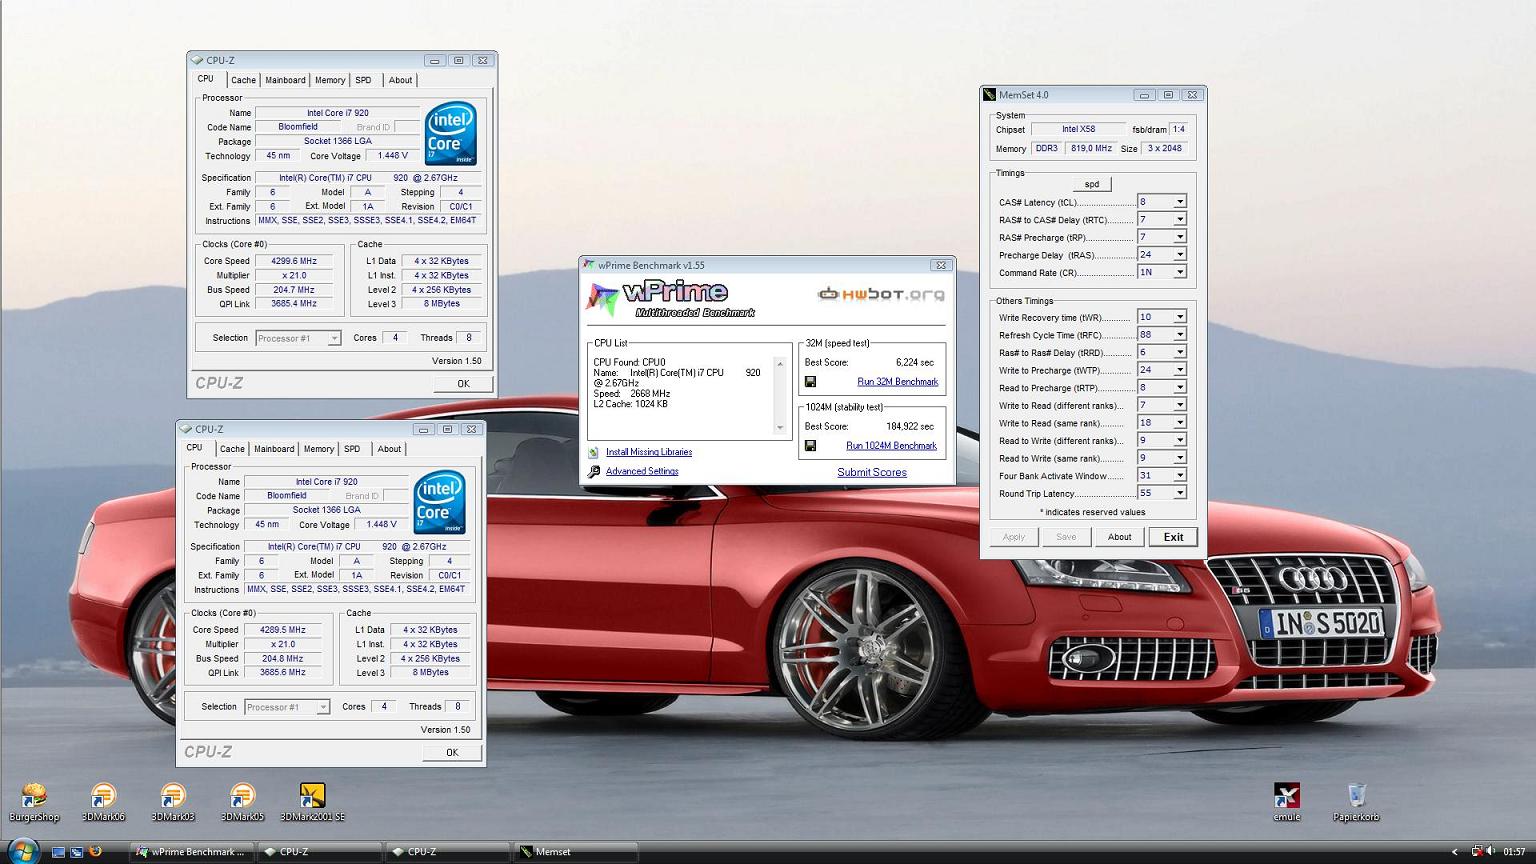Open RAS# to CAS# Delay dropdown
The height and width of the screenshot is (864, 1536).
[x=1180, y=220]
